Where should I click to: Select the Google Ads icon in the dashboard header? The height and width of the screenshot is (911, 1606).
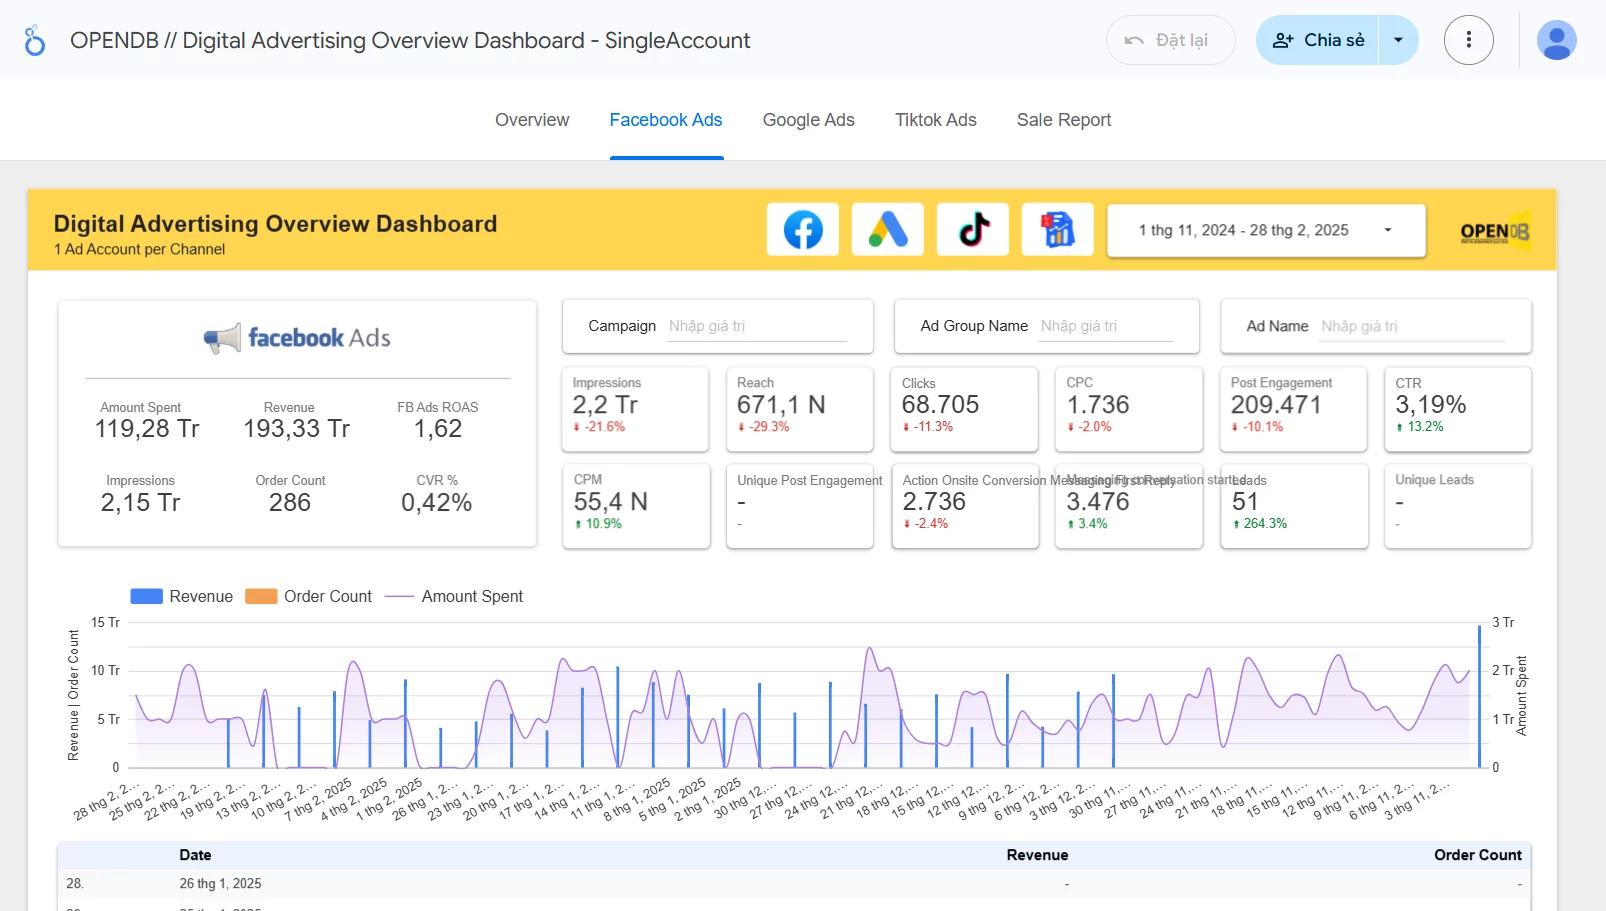887,229
